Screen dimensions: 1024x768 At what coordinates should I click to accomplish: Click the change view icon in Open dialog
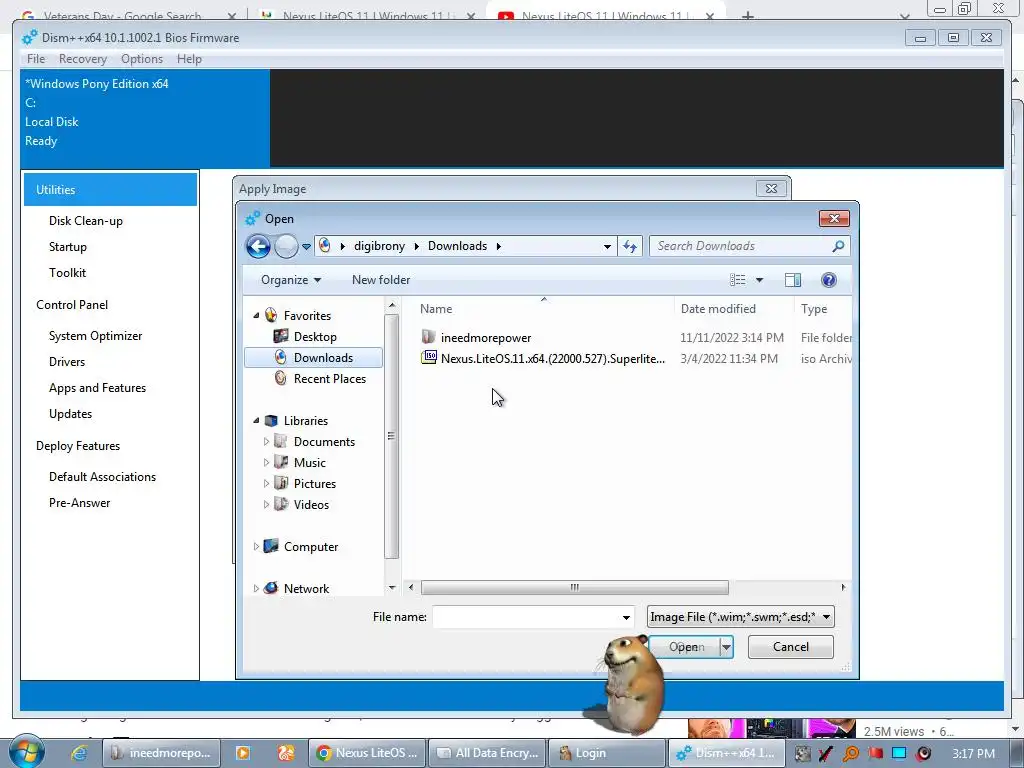pyautogui.click(x=738, y=280)
